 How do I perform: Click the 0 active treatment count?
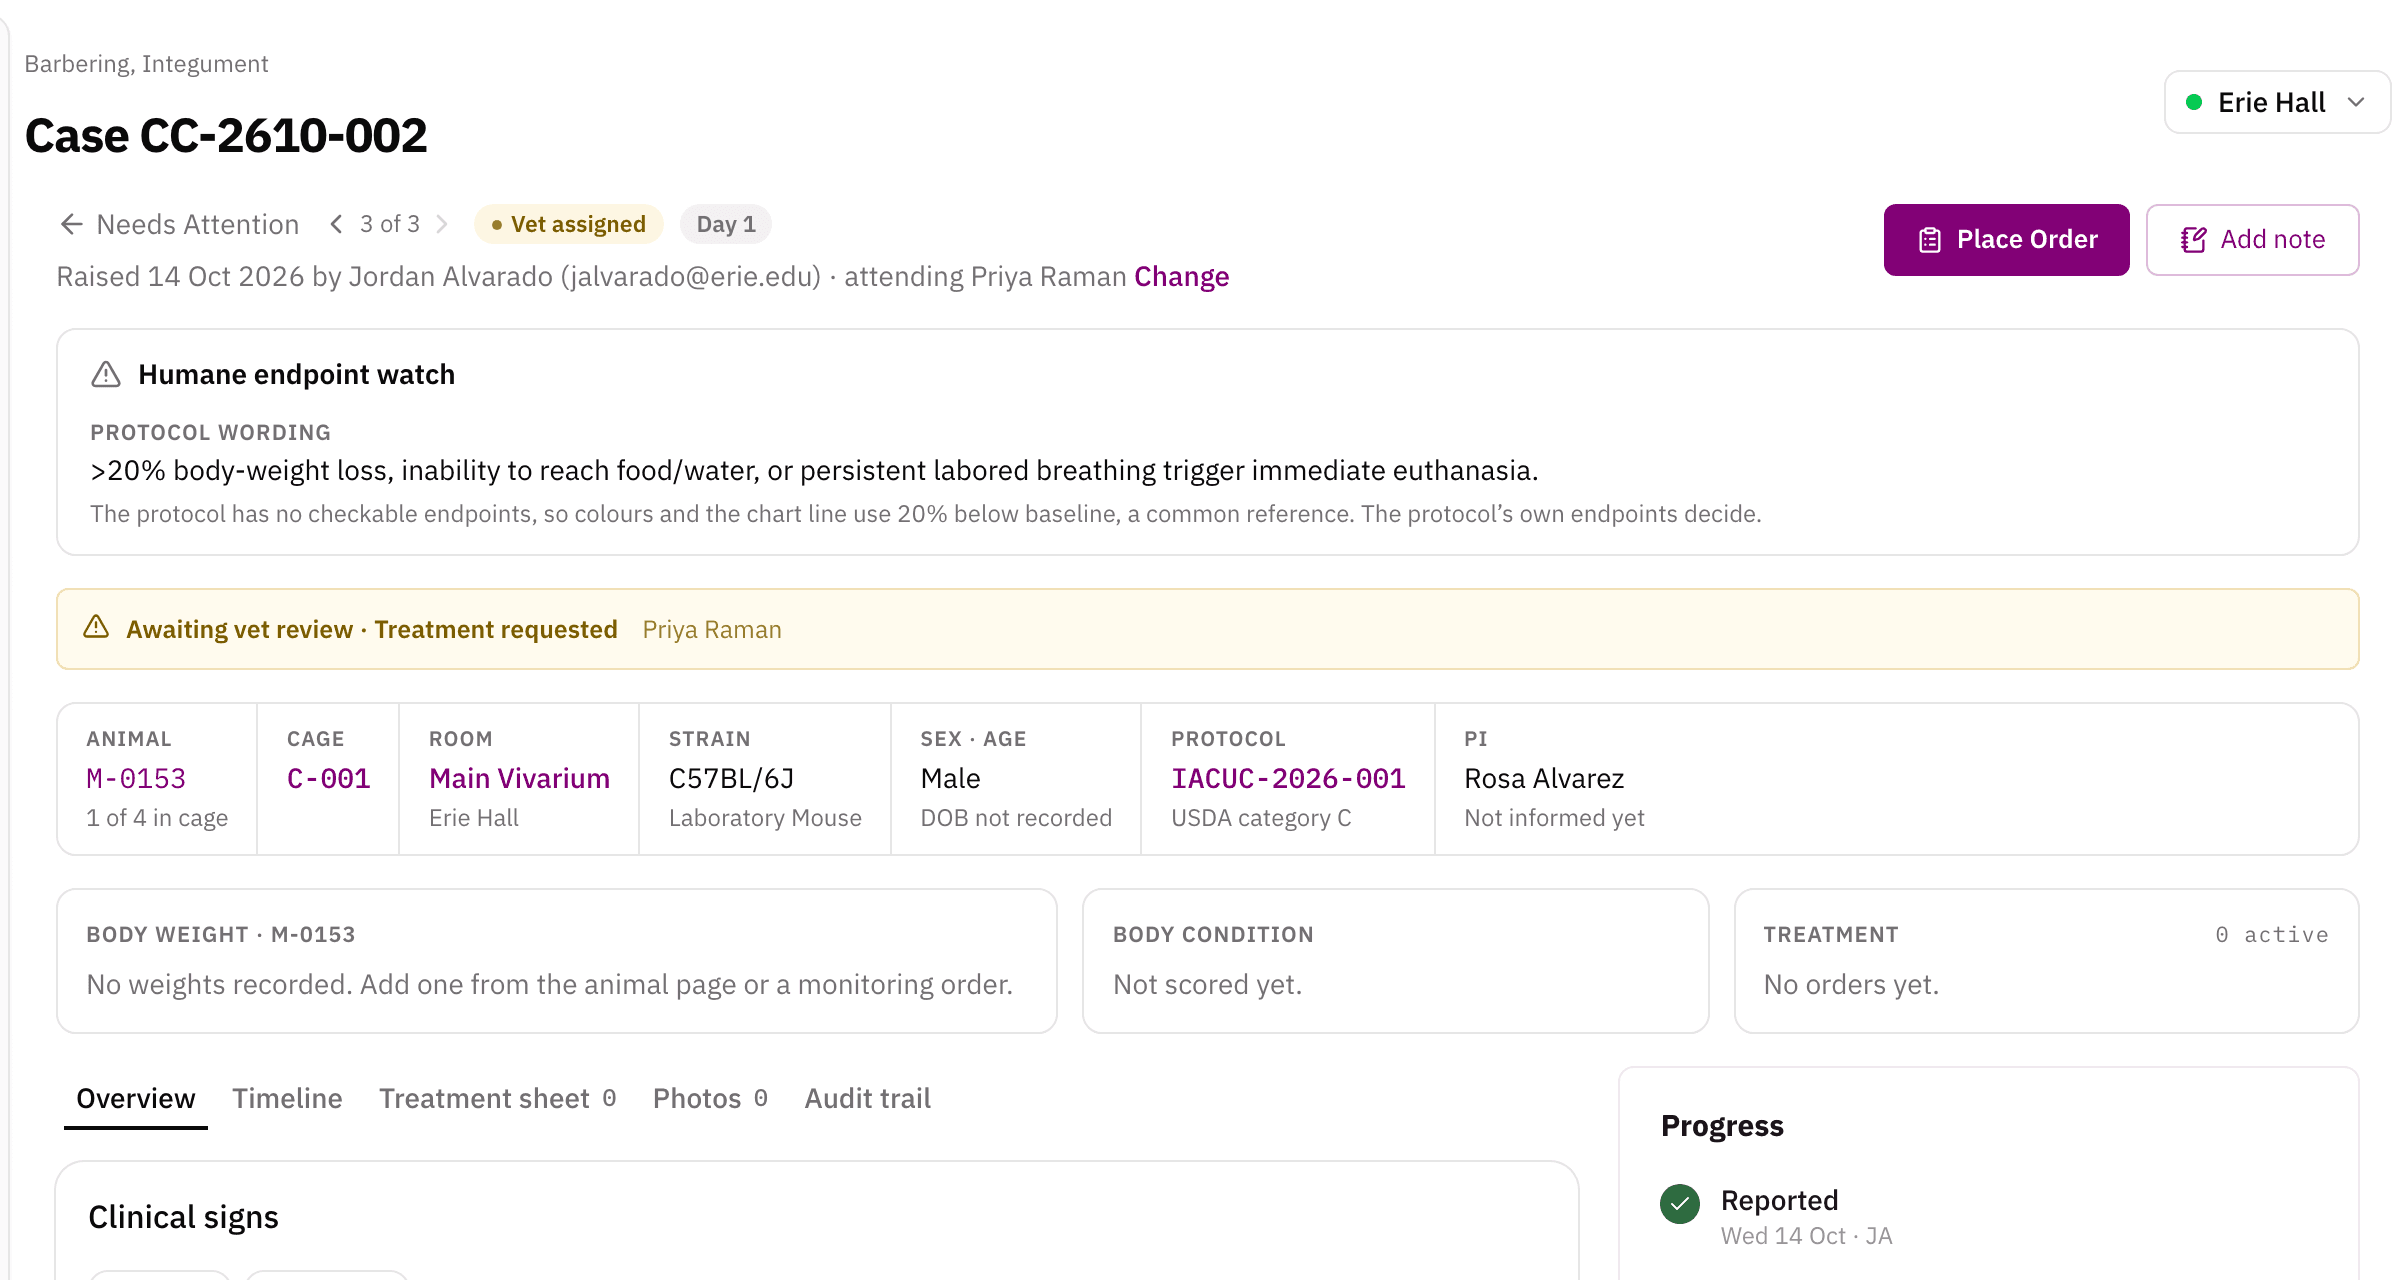coord(2271,934)
